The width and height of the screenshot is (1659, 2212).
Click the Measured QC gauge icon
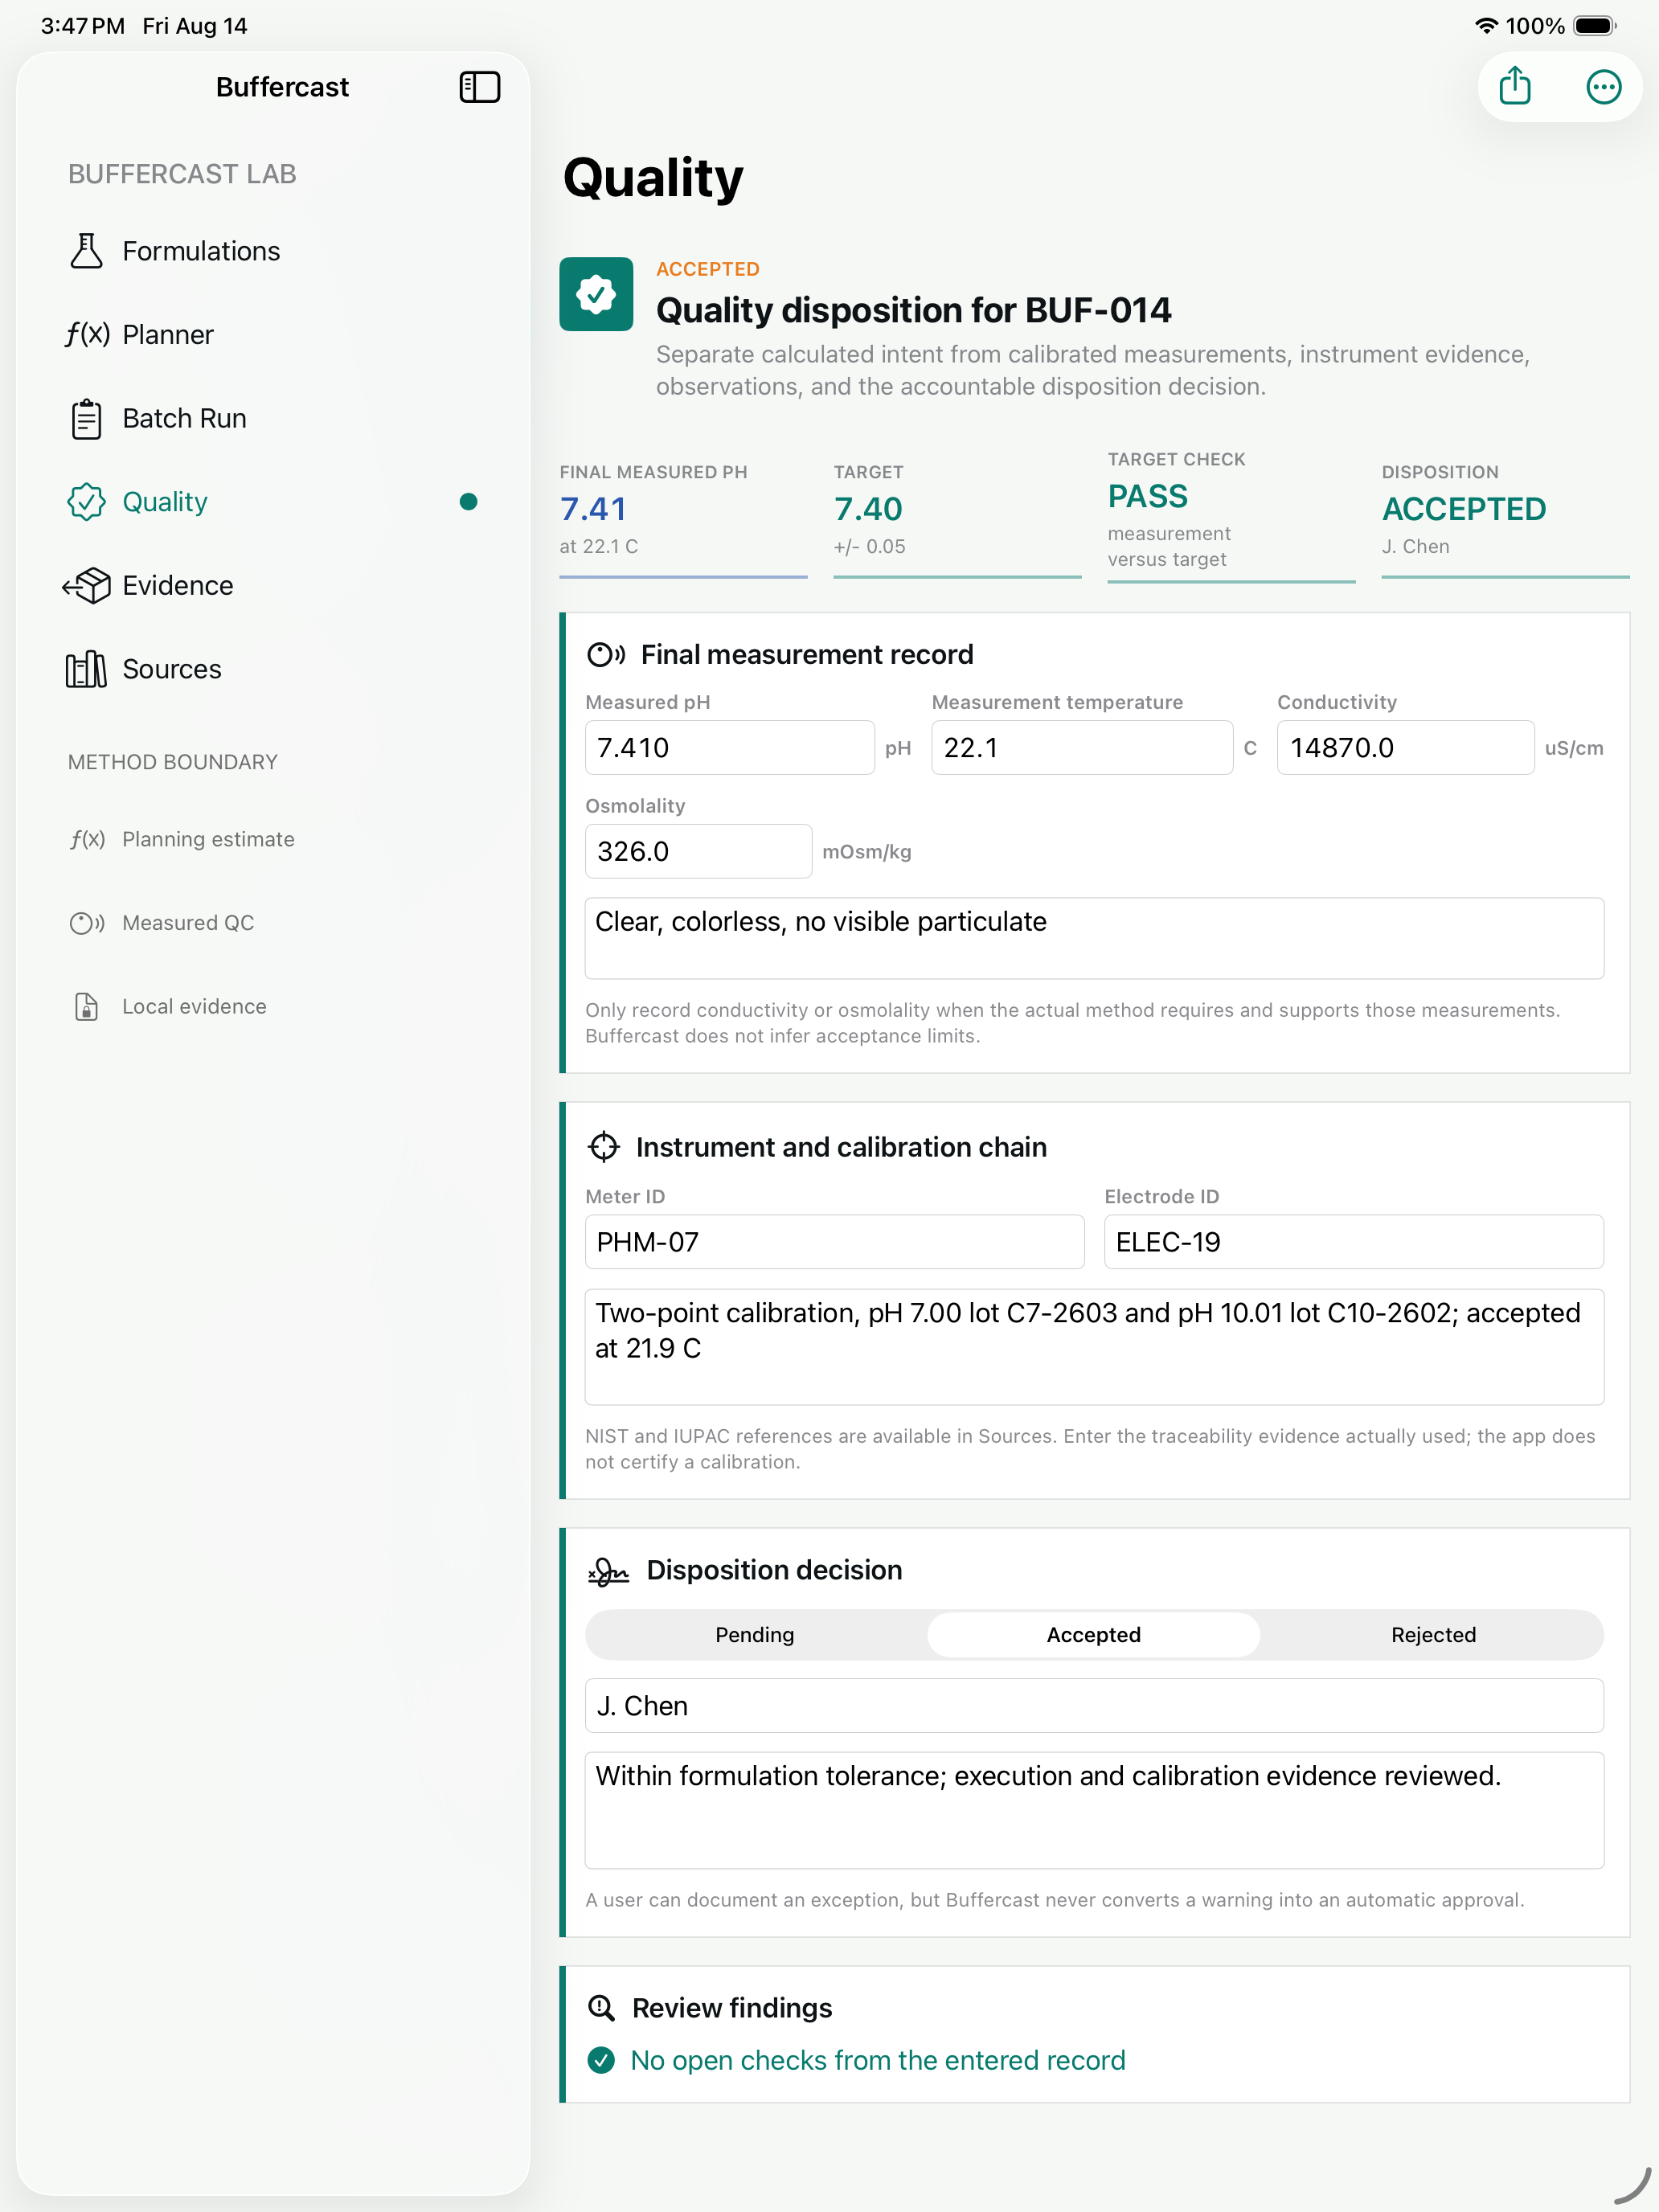87,923
